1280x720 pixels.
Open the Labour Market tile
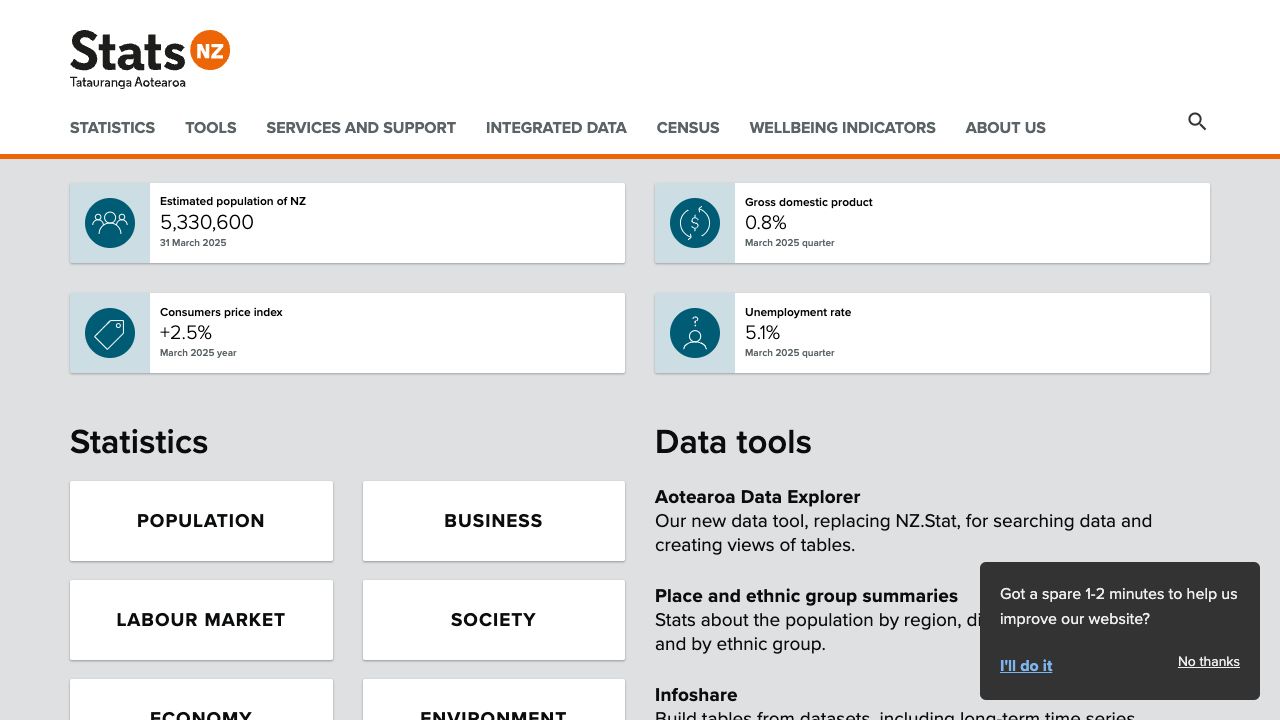pos(201,620)
